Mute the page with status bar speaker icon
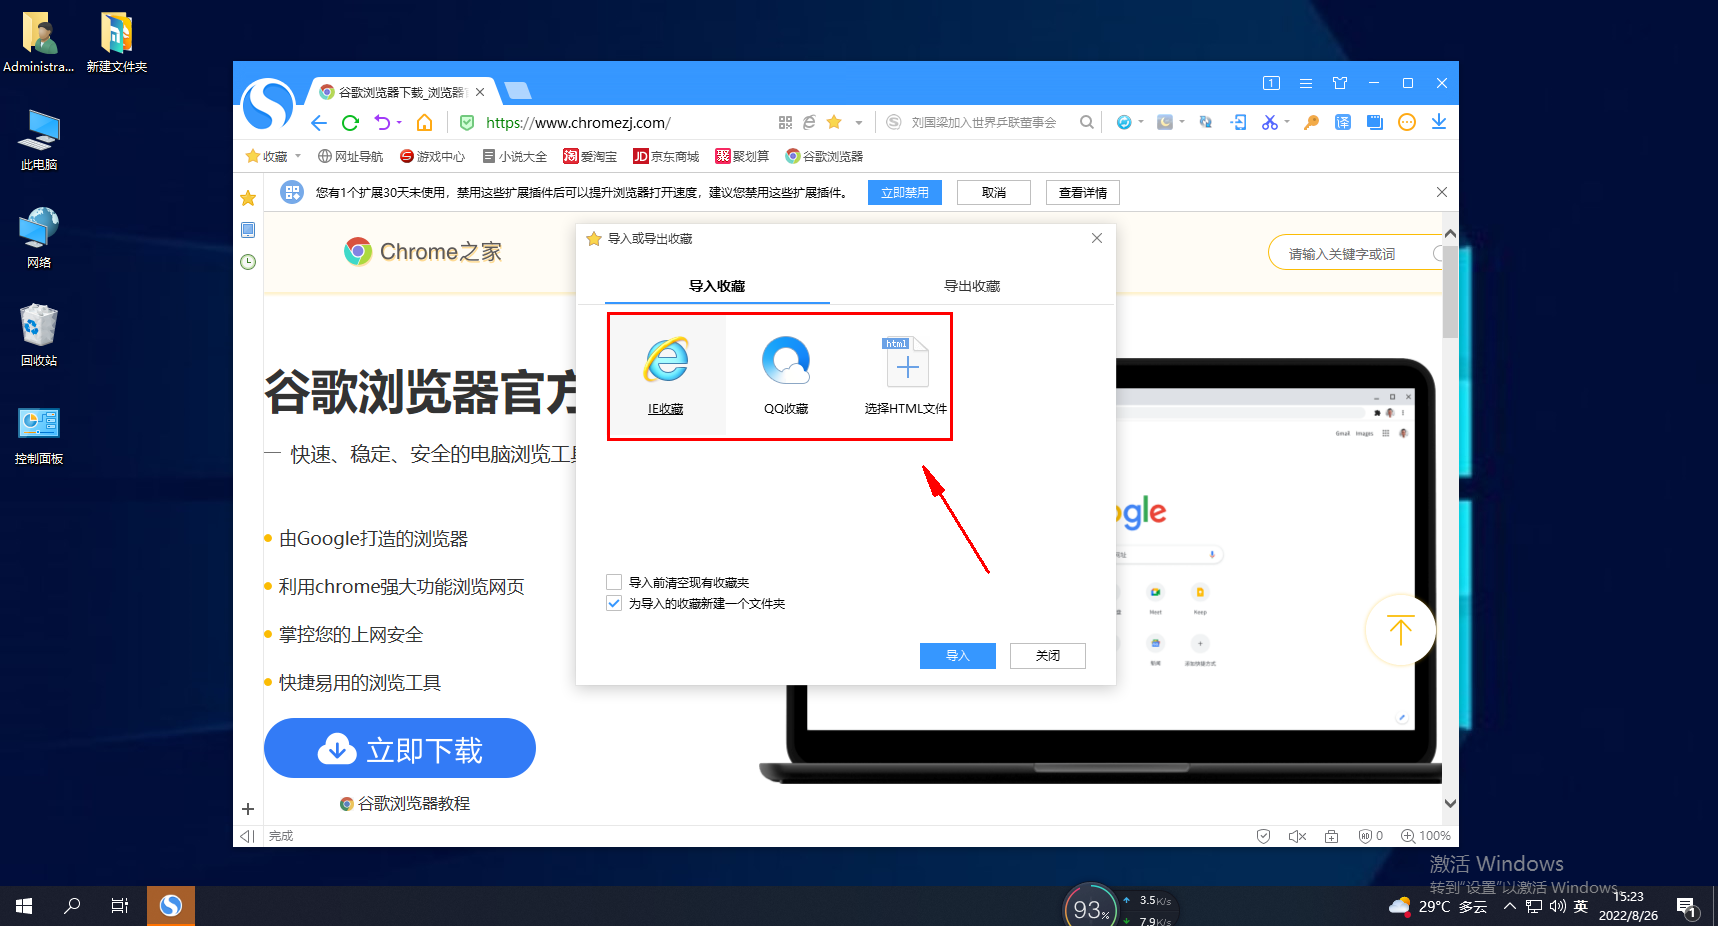Screen dimensions: 1718x926 click(1297, 836)
